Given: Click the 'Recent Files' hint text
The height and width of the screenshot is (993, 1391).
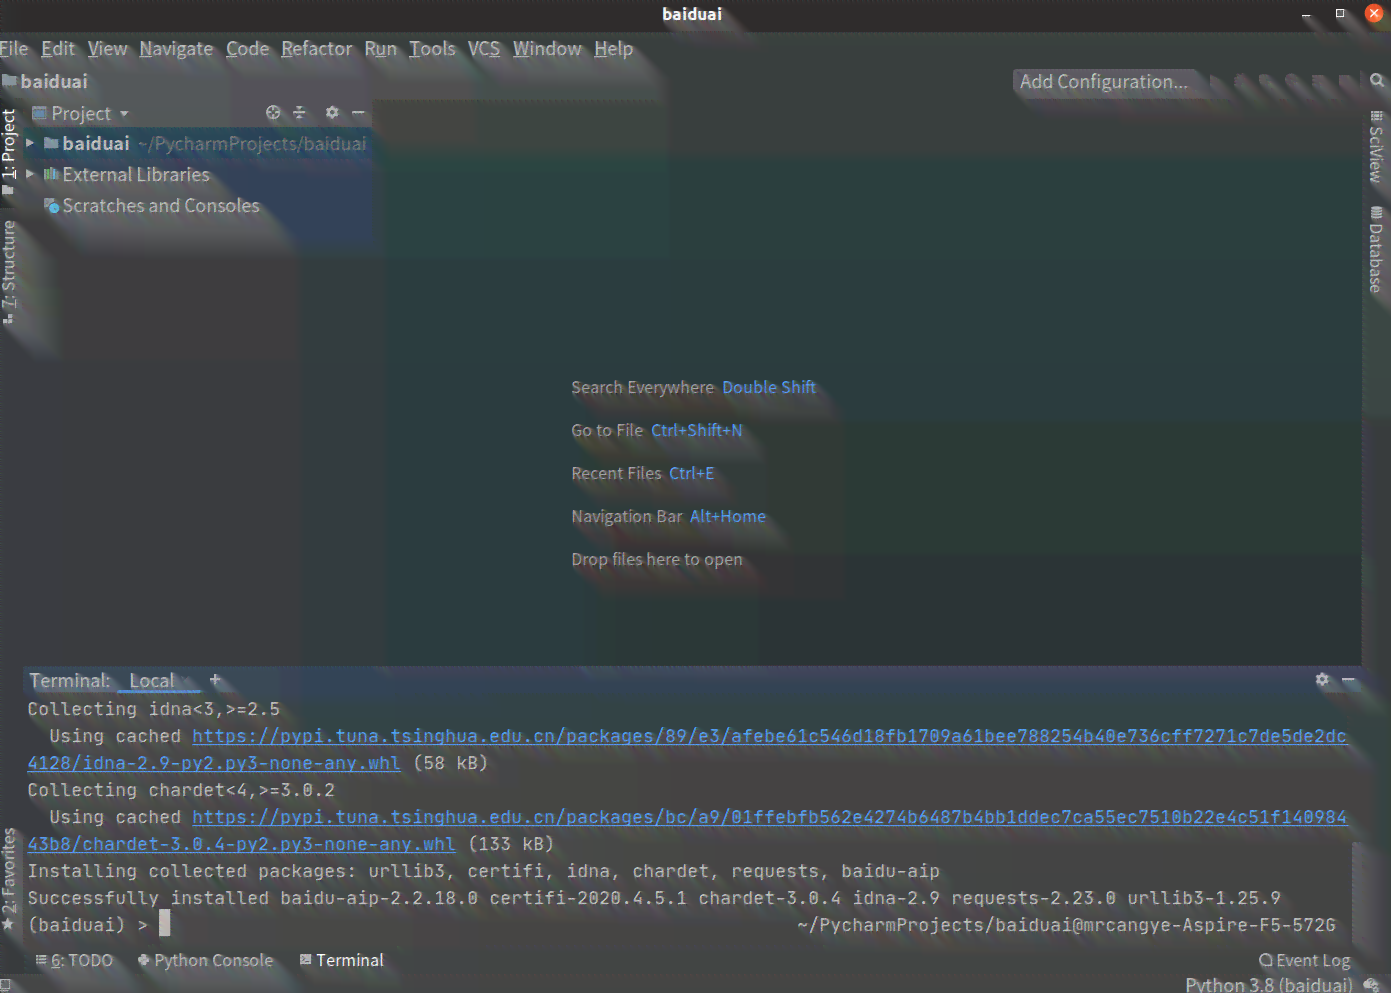Looking at the screenshot, I should pyautogui.click(x=616, y=474).
